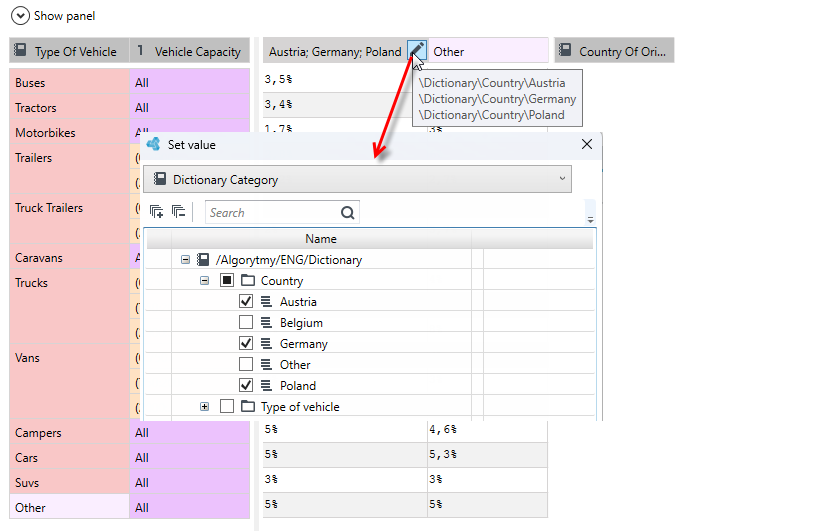Click book icon in Dictionary Category dropdown
This screenshot has height=531, width=816.
pyautogui.click(x=160, y=179)
